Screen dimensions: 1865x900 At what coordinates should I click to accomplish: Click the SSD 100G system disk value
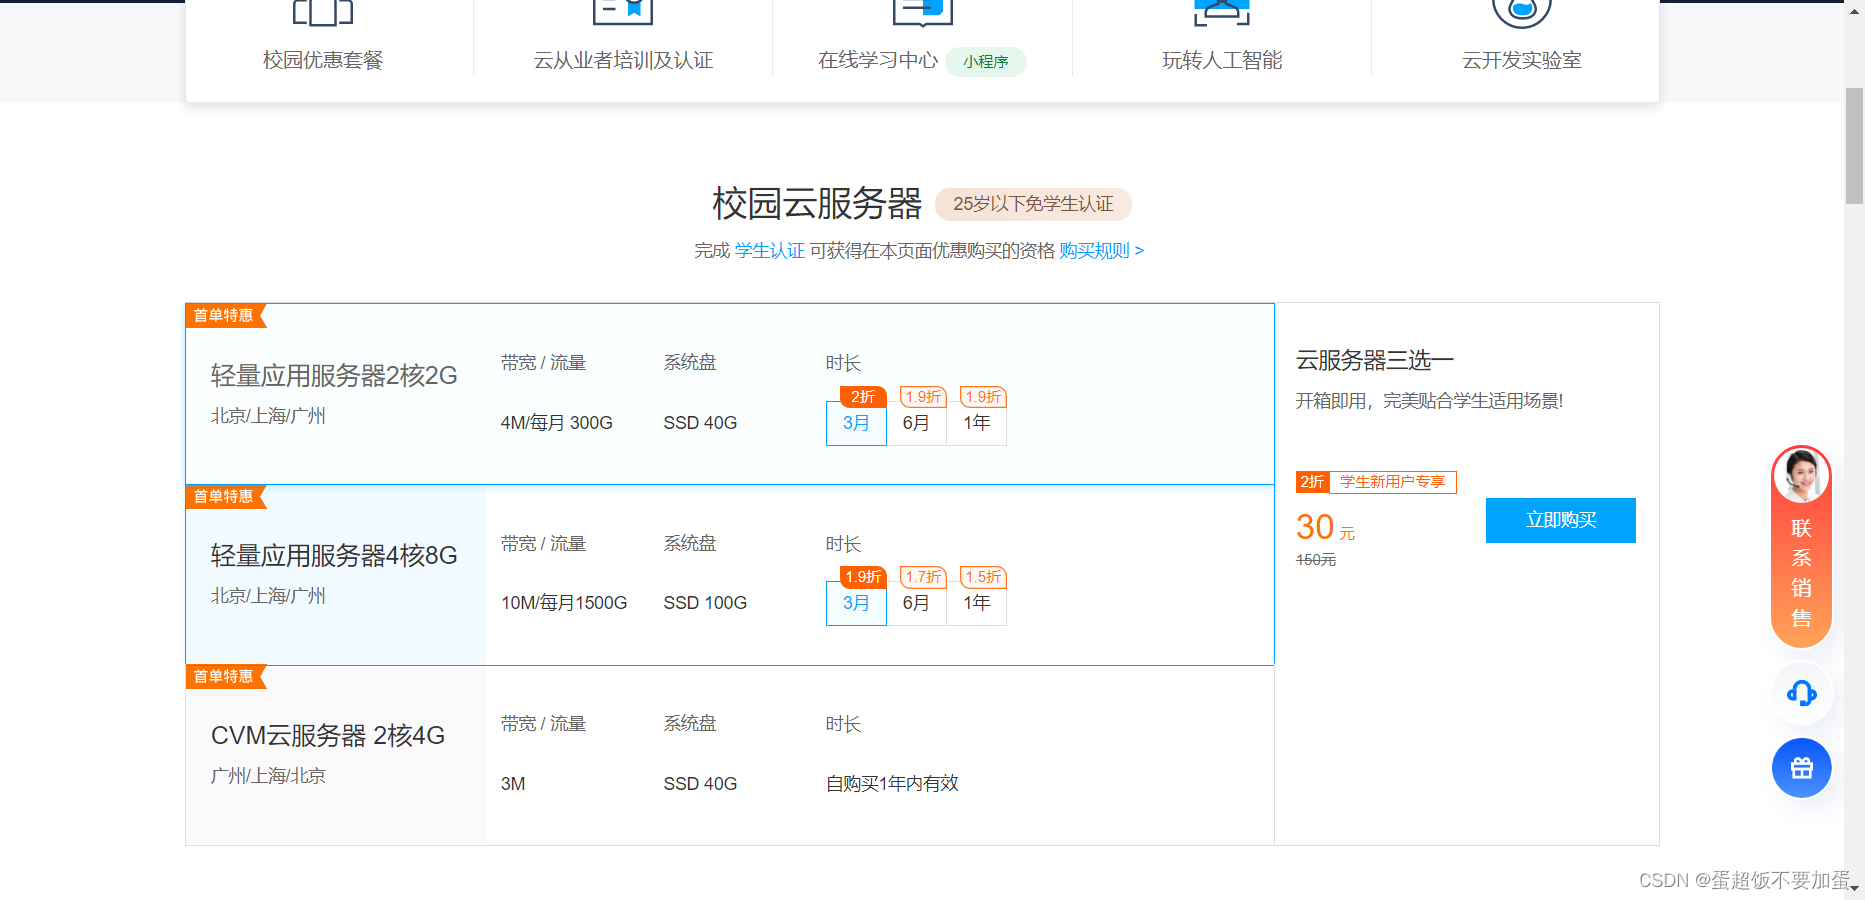pyautogui.click(x=705, y=603)
